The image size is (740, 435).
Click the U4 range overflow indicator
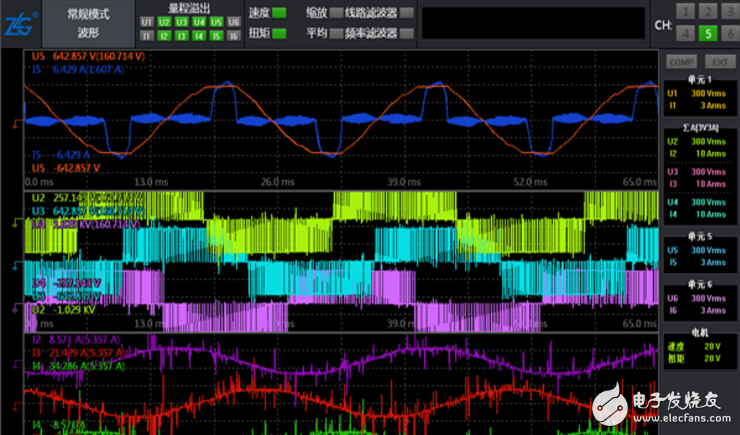tap(199, 21)
